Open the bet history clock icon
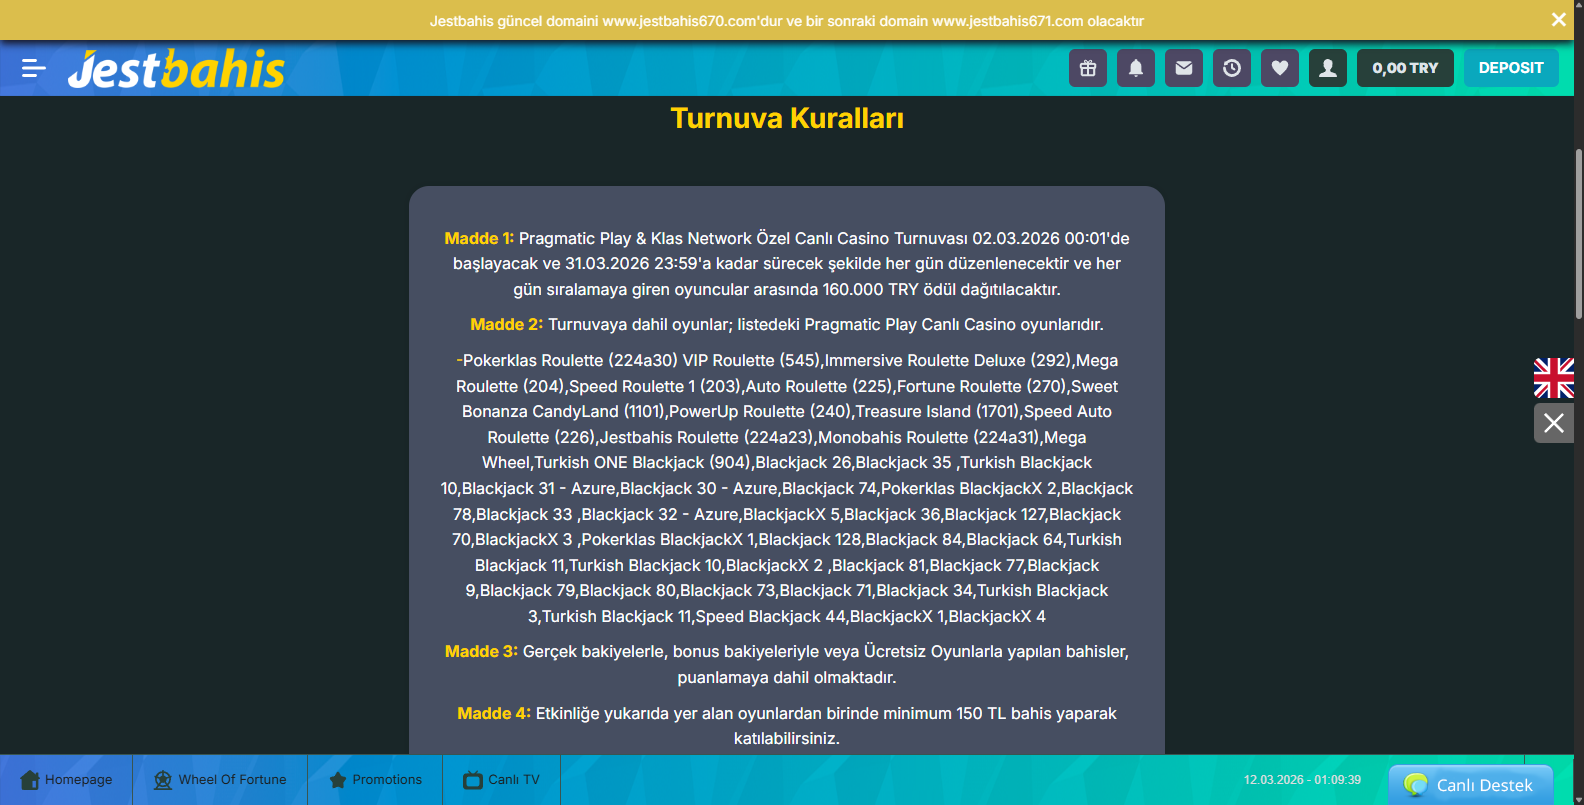Image resolution: width=1584 pixels, height=805 pixels. point(1232,68)
